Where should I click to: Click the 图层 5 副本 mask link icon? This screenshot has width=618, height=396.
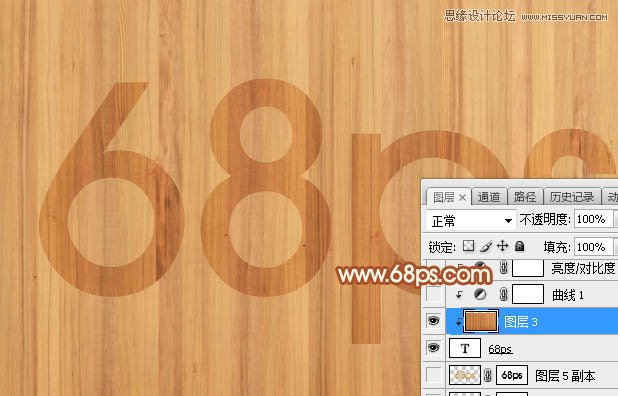coord(488,375)
